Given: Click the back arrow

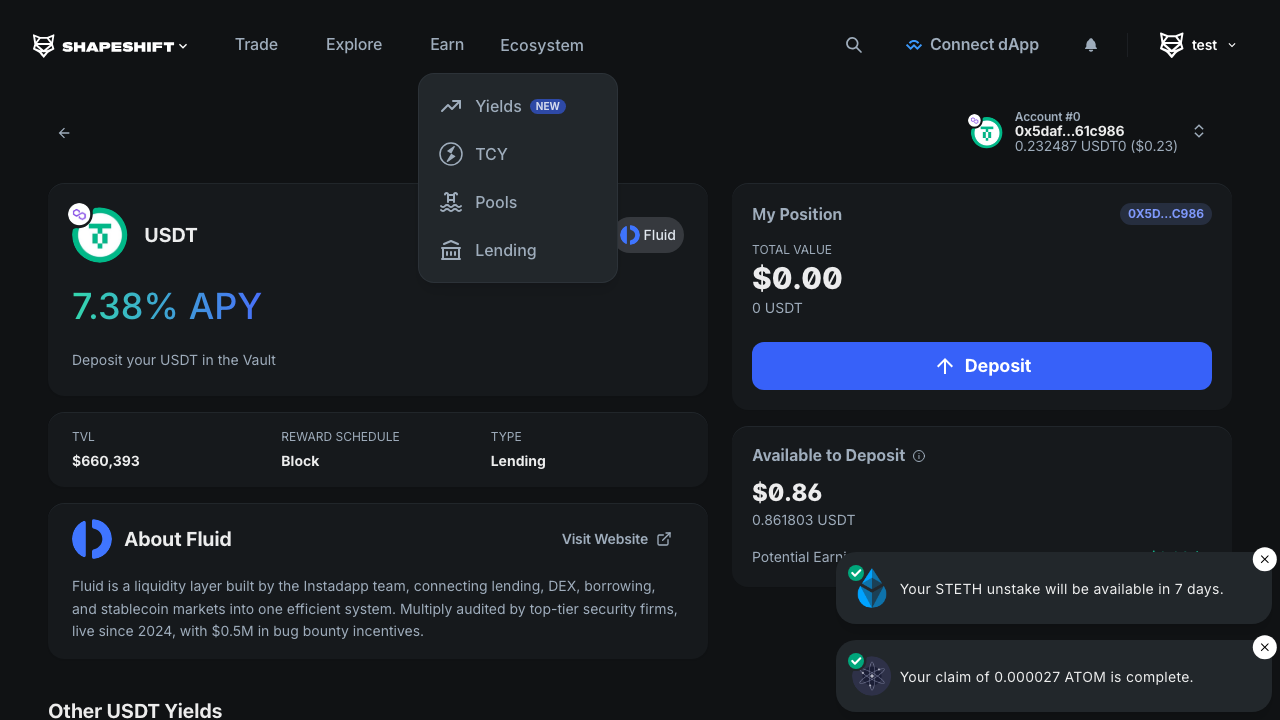Looking at the screenshot, I should tap(64, 132).
